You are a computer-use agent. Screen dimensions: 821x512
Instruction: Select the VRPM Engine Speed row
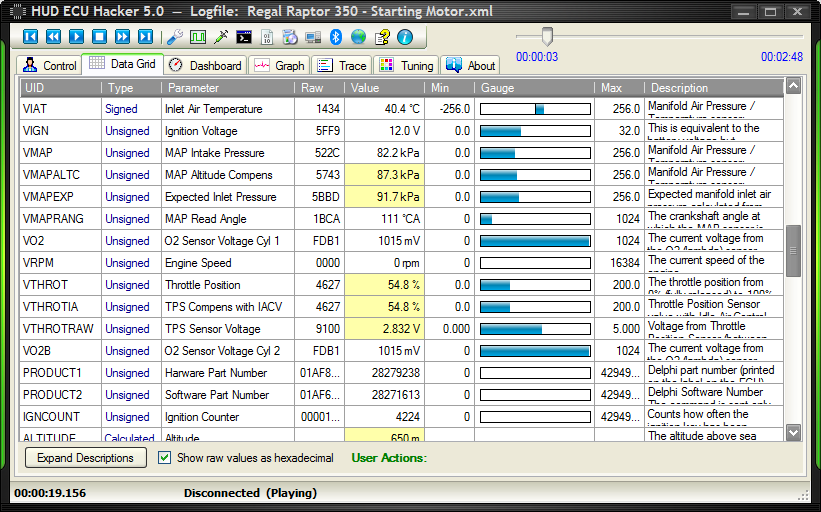(198, 263)
